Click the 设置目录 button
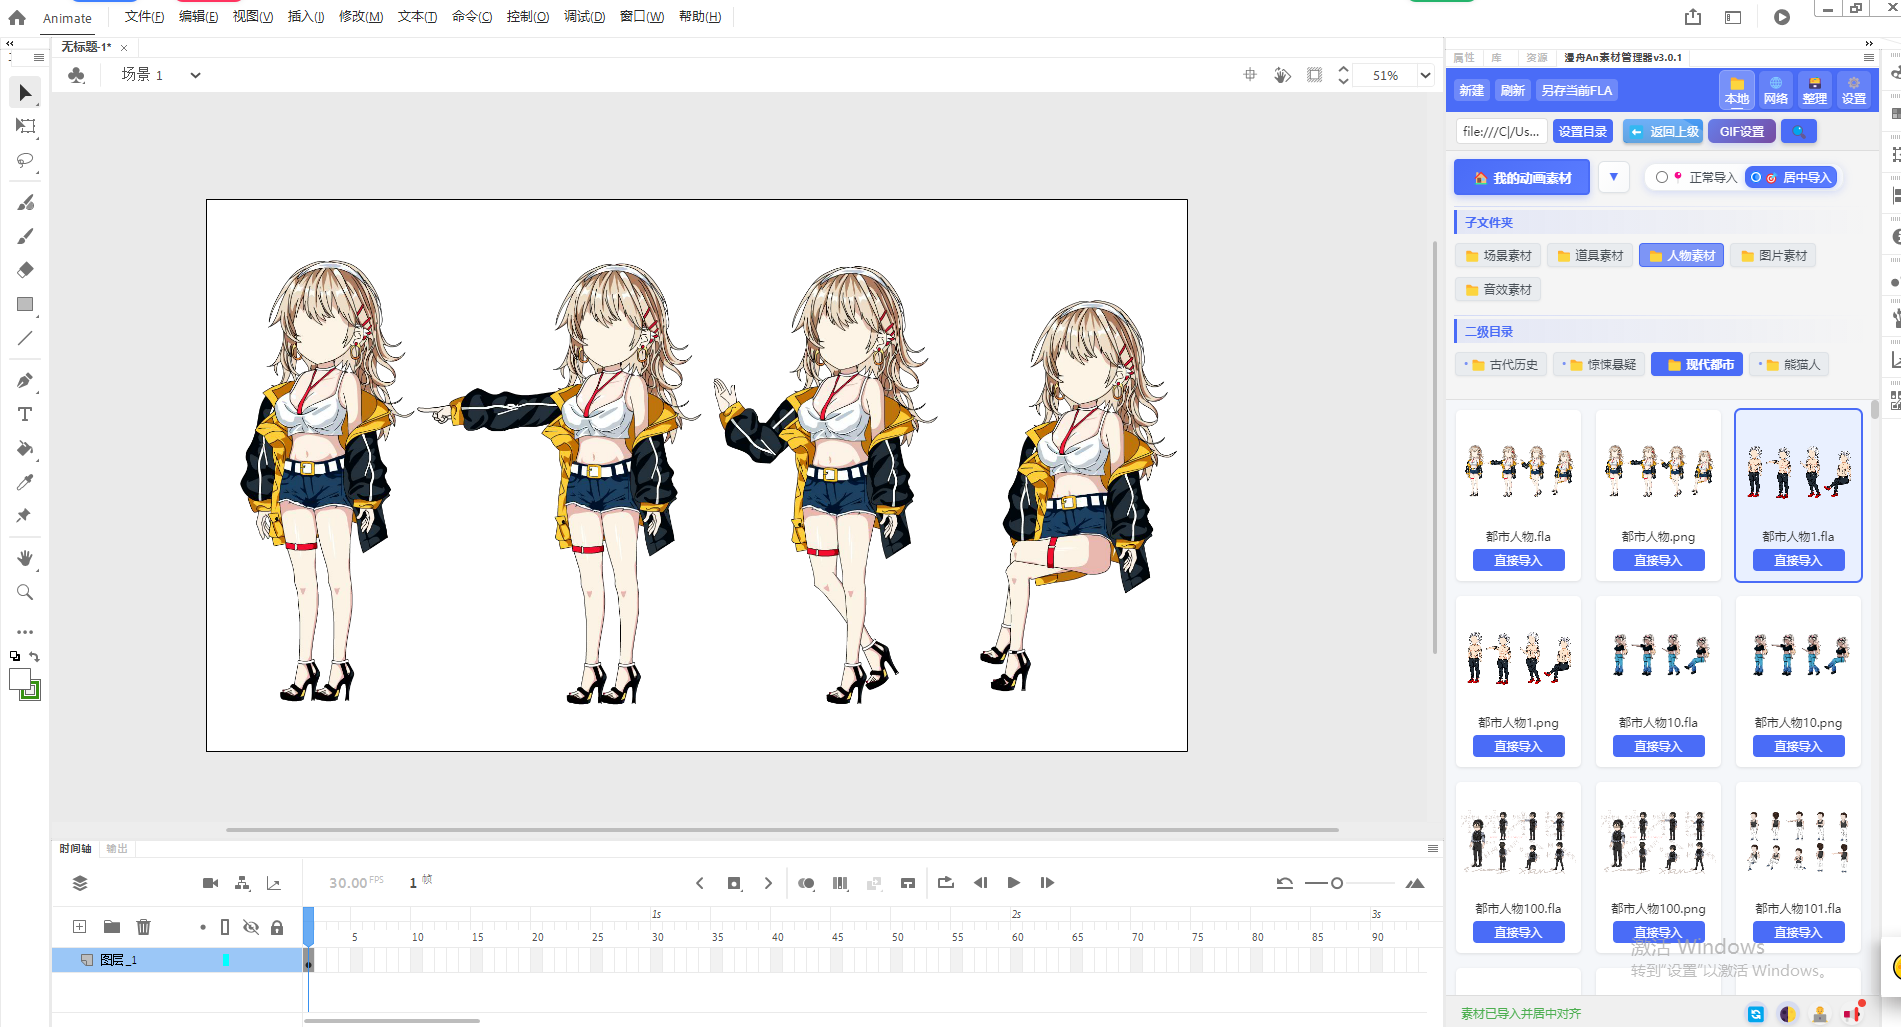The width and height of the screenshot is (1901, 1027). click(x=1583, y=131)
